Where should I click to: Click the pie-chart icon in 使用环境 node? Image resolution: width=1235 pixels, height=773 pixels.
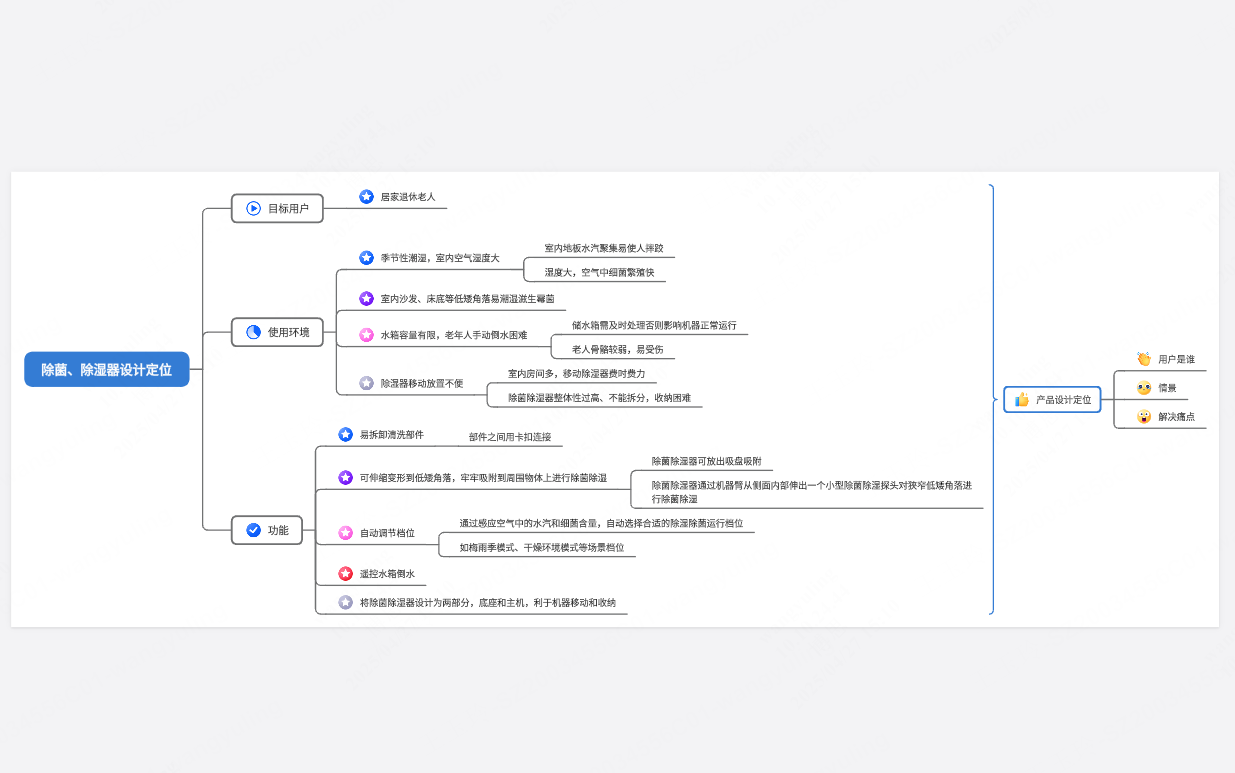point(254,332)
